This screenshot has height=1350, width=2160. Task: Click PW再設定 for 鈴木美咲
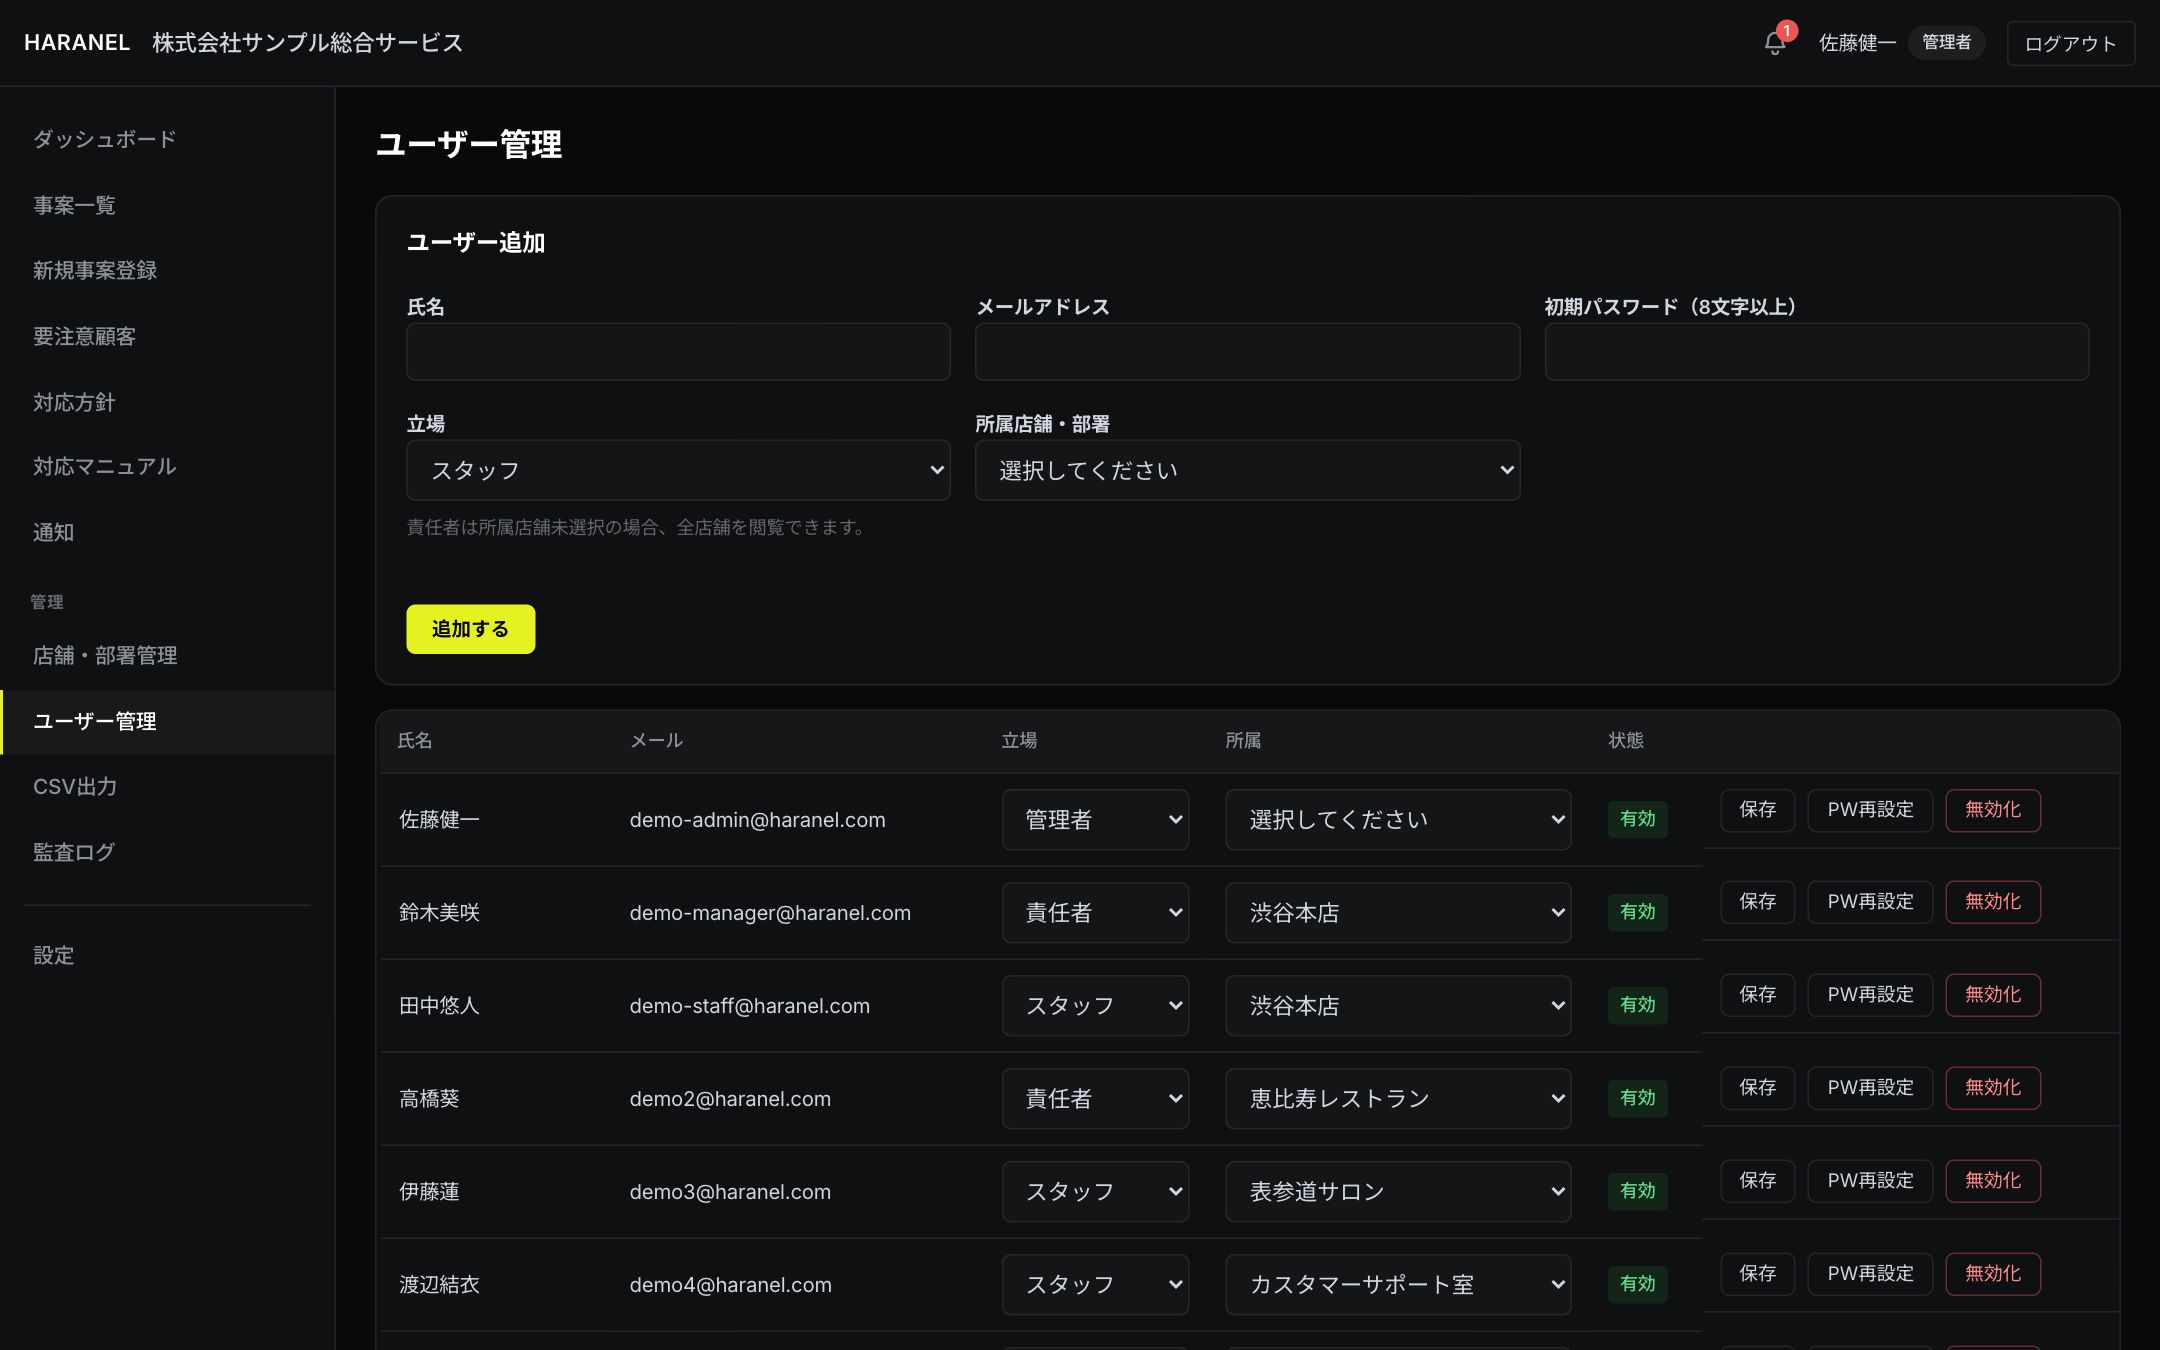click(x=1870, y=902)
